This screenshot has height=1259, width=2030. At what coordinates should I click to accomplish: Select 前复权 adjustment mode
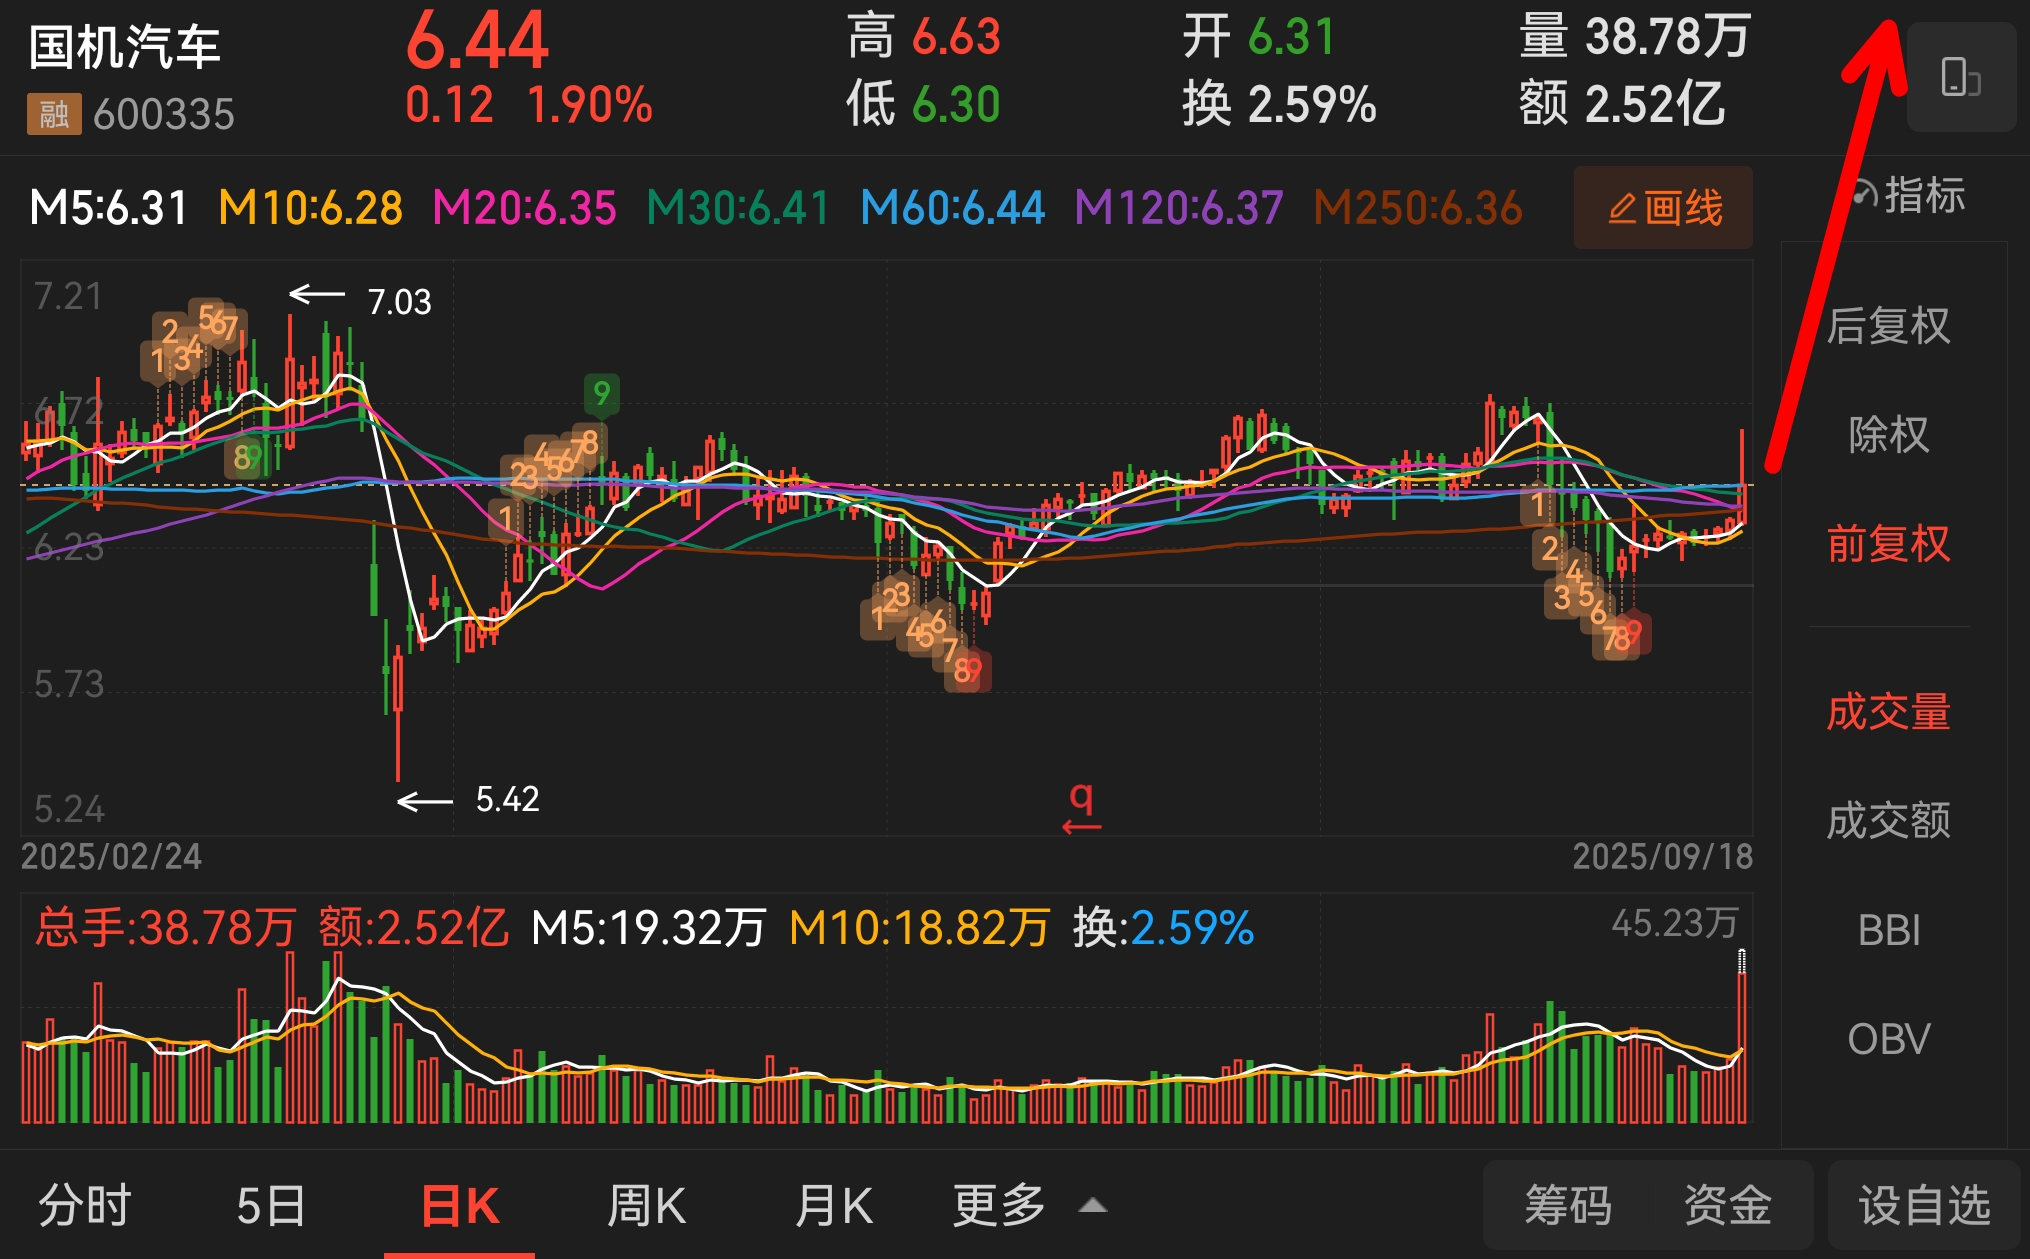click(1888, 544)
